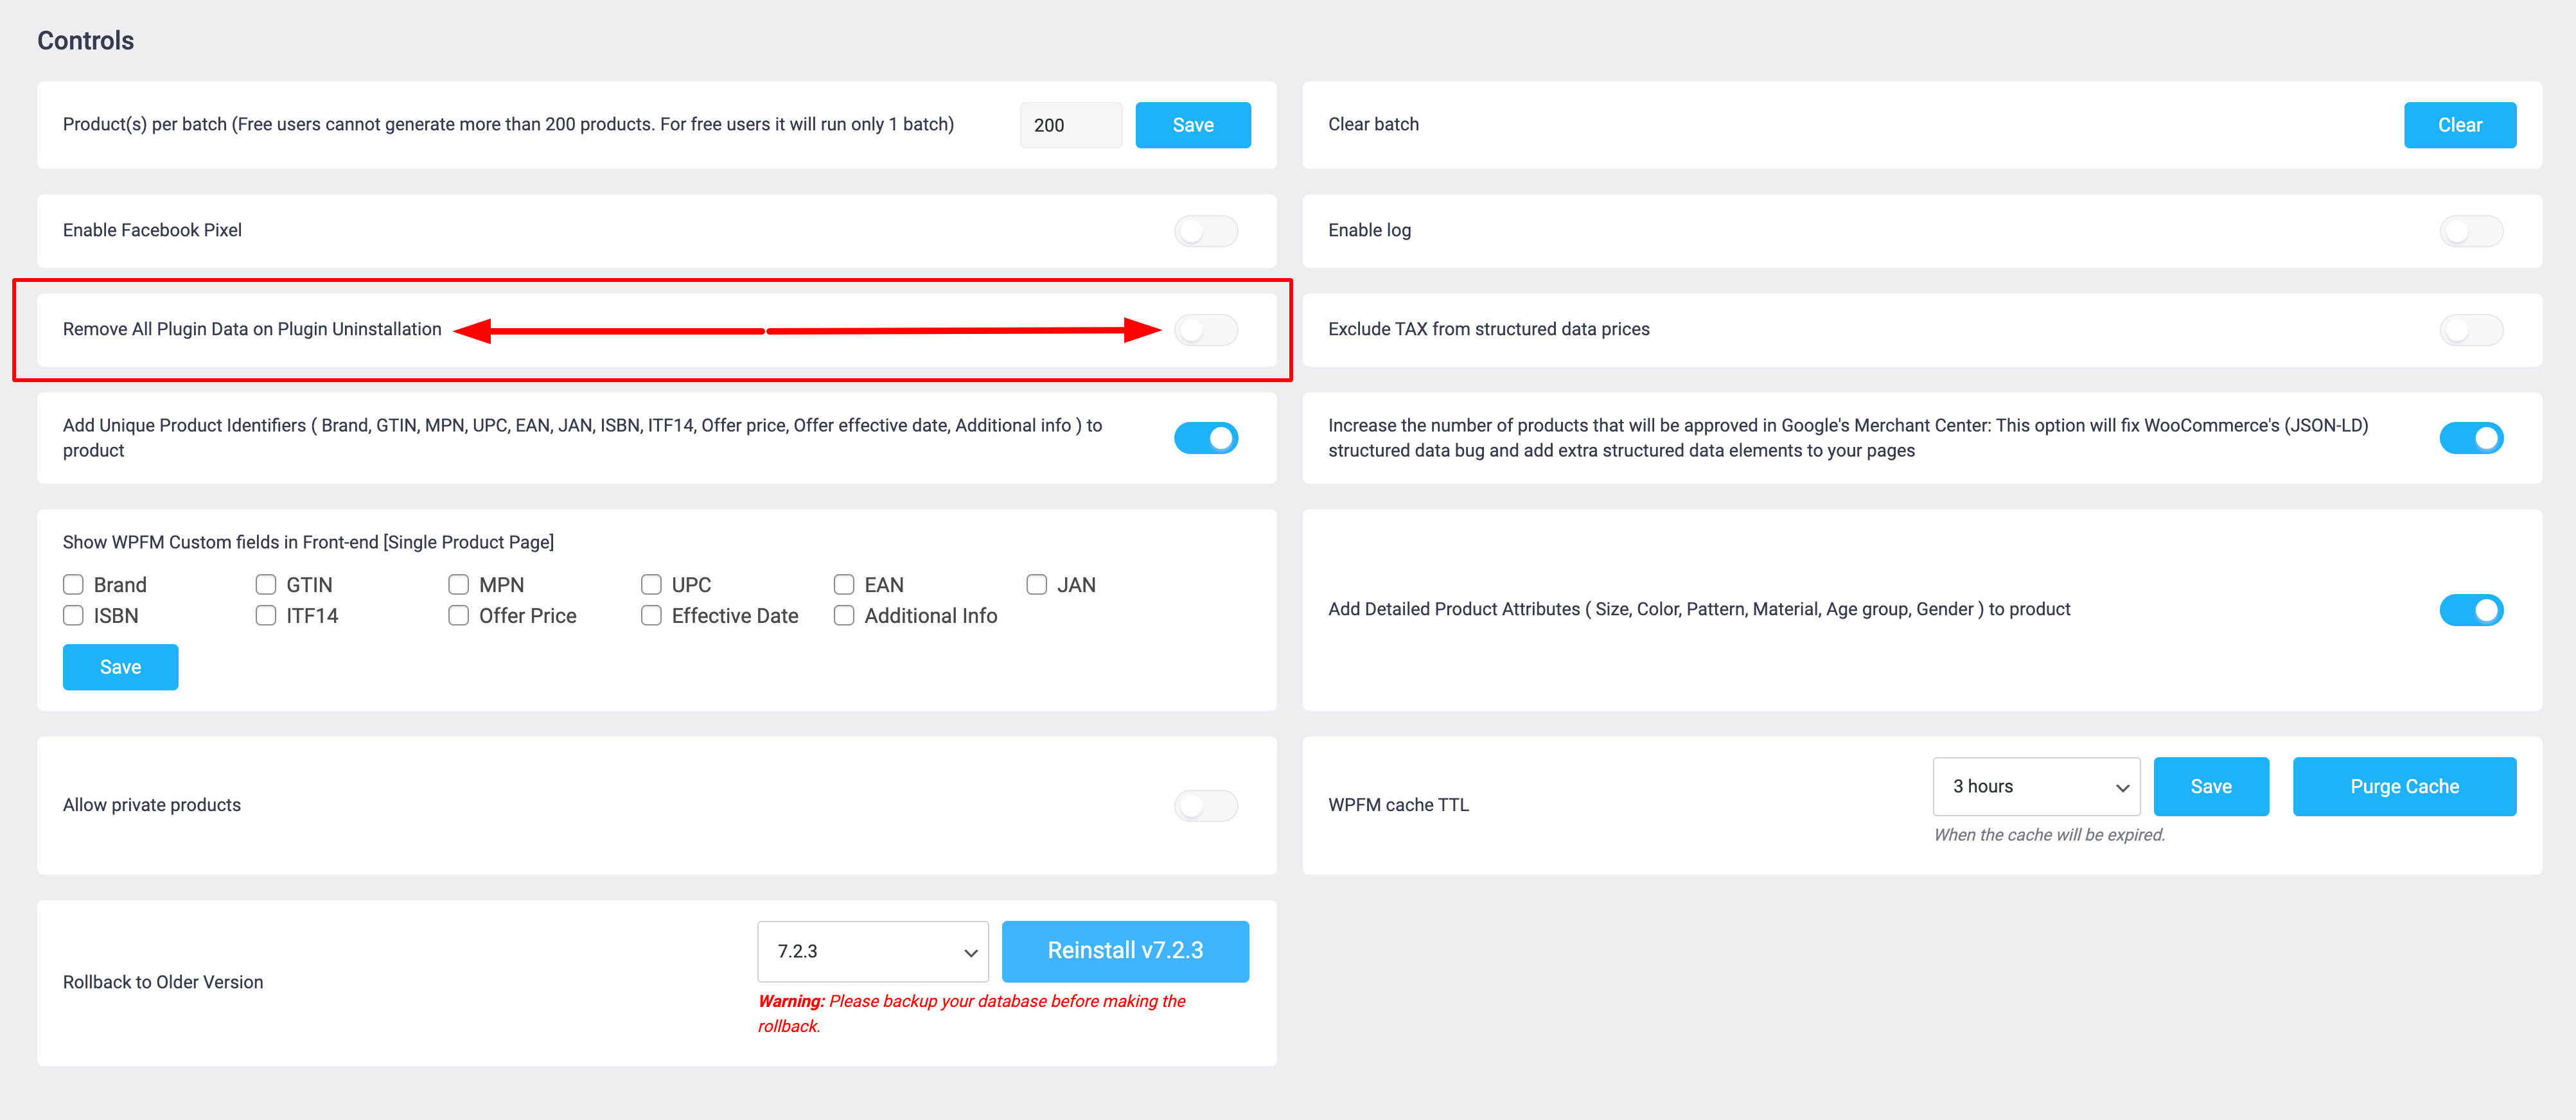This screenshot has height=1120, width=2576.
Task: Open the Rollback version selector dropdown
Action: pos(870,949)
